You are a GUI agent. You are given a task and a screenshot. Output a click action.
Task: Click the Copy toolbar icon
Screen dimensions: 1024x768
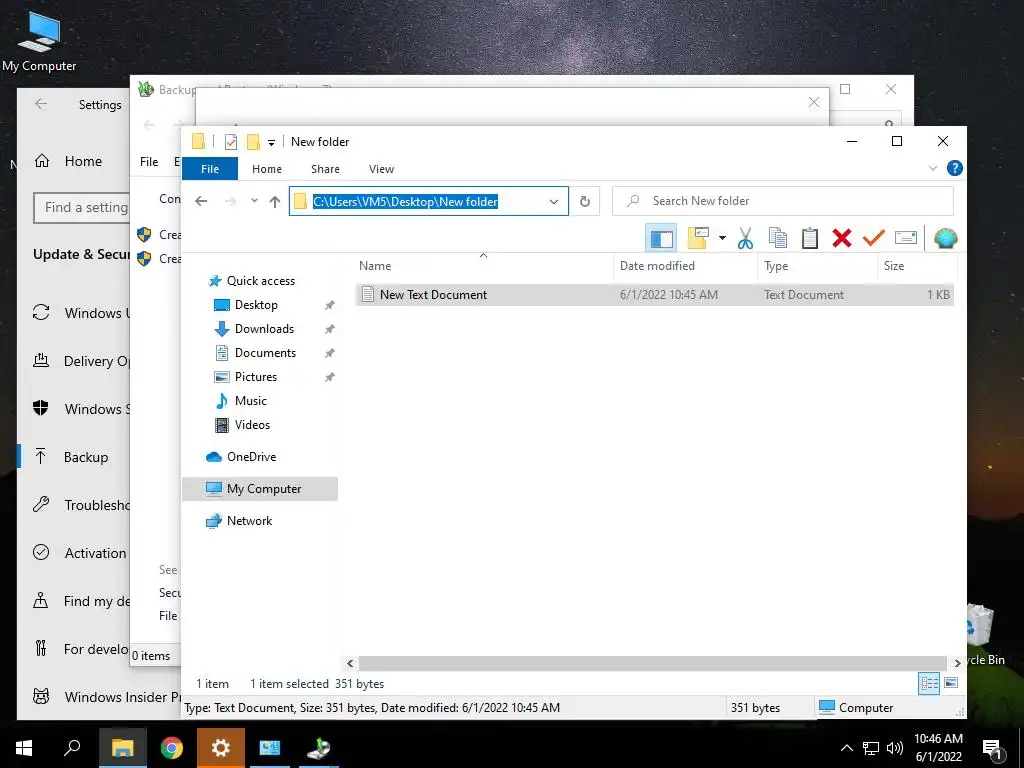tap(778, 238)
